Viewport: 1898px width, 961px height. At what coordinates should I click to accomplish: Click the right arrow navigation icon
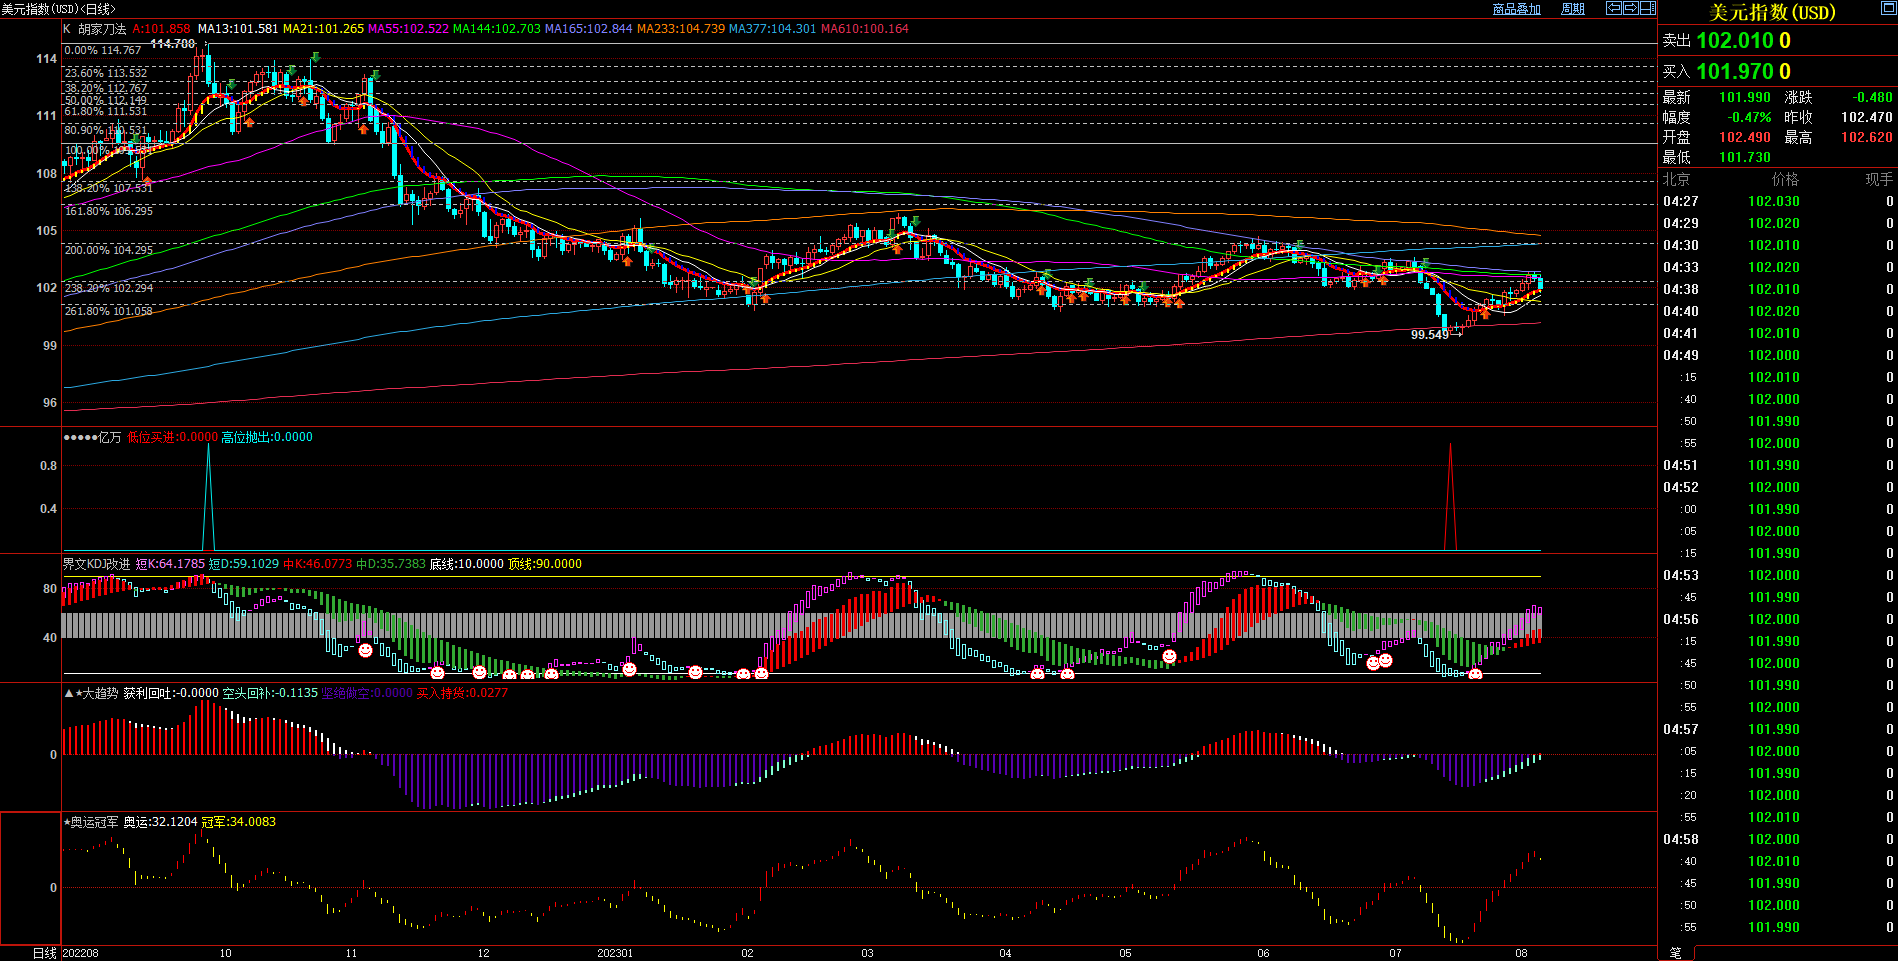[1631, 8]
